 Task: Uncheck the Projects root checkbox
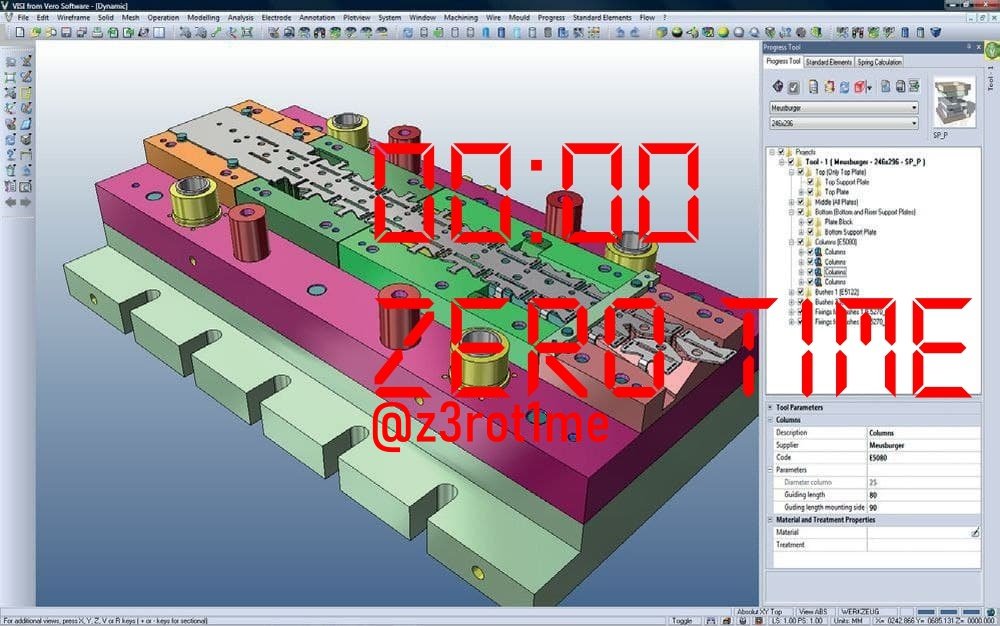coord(781,152)
